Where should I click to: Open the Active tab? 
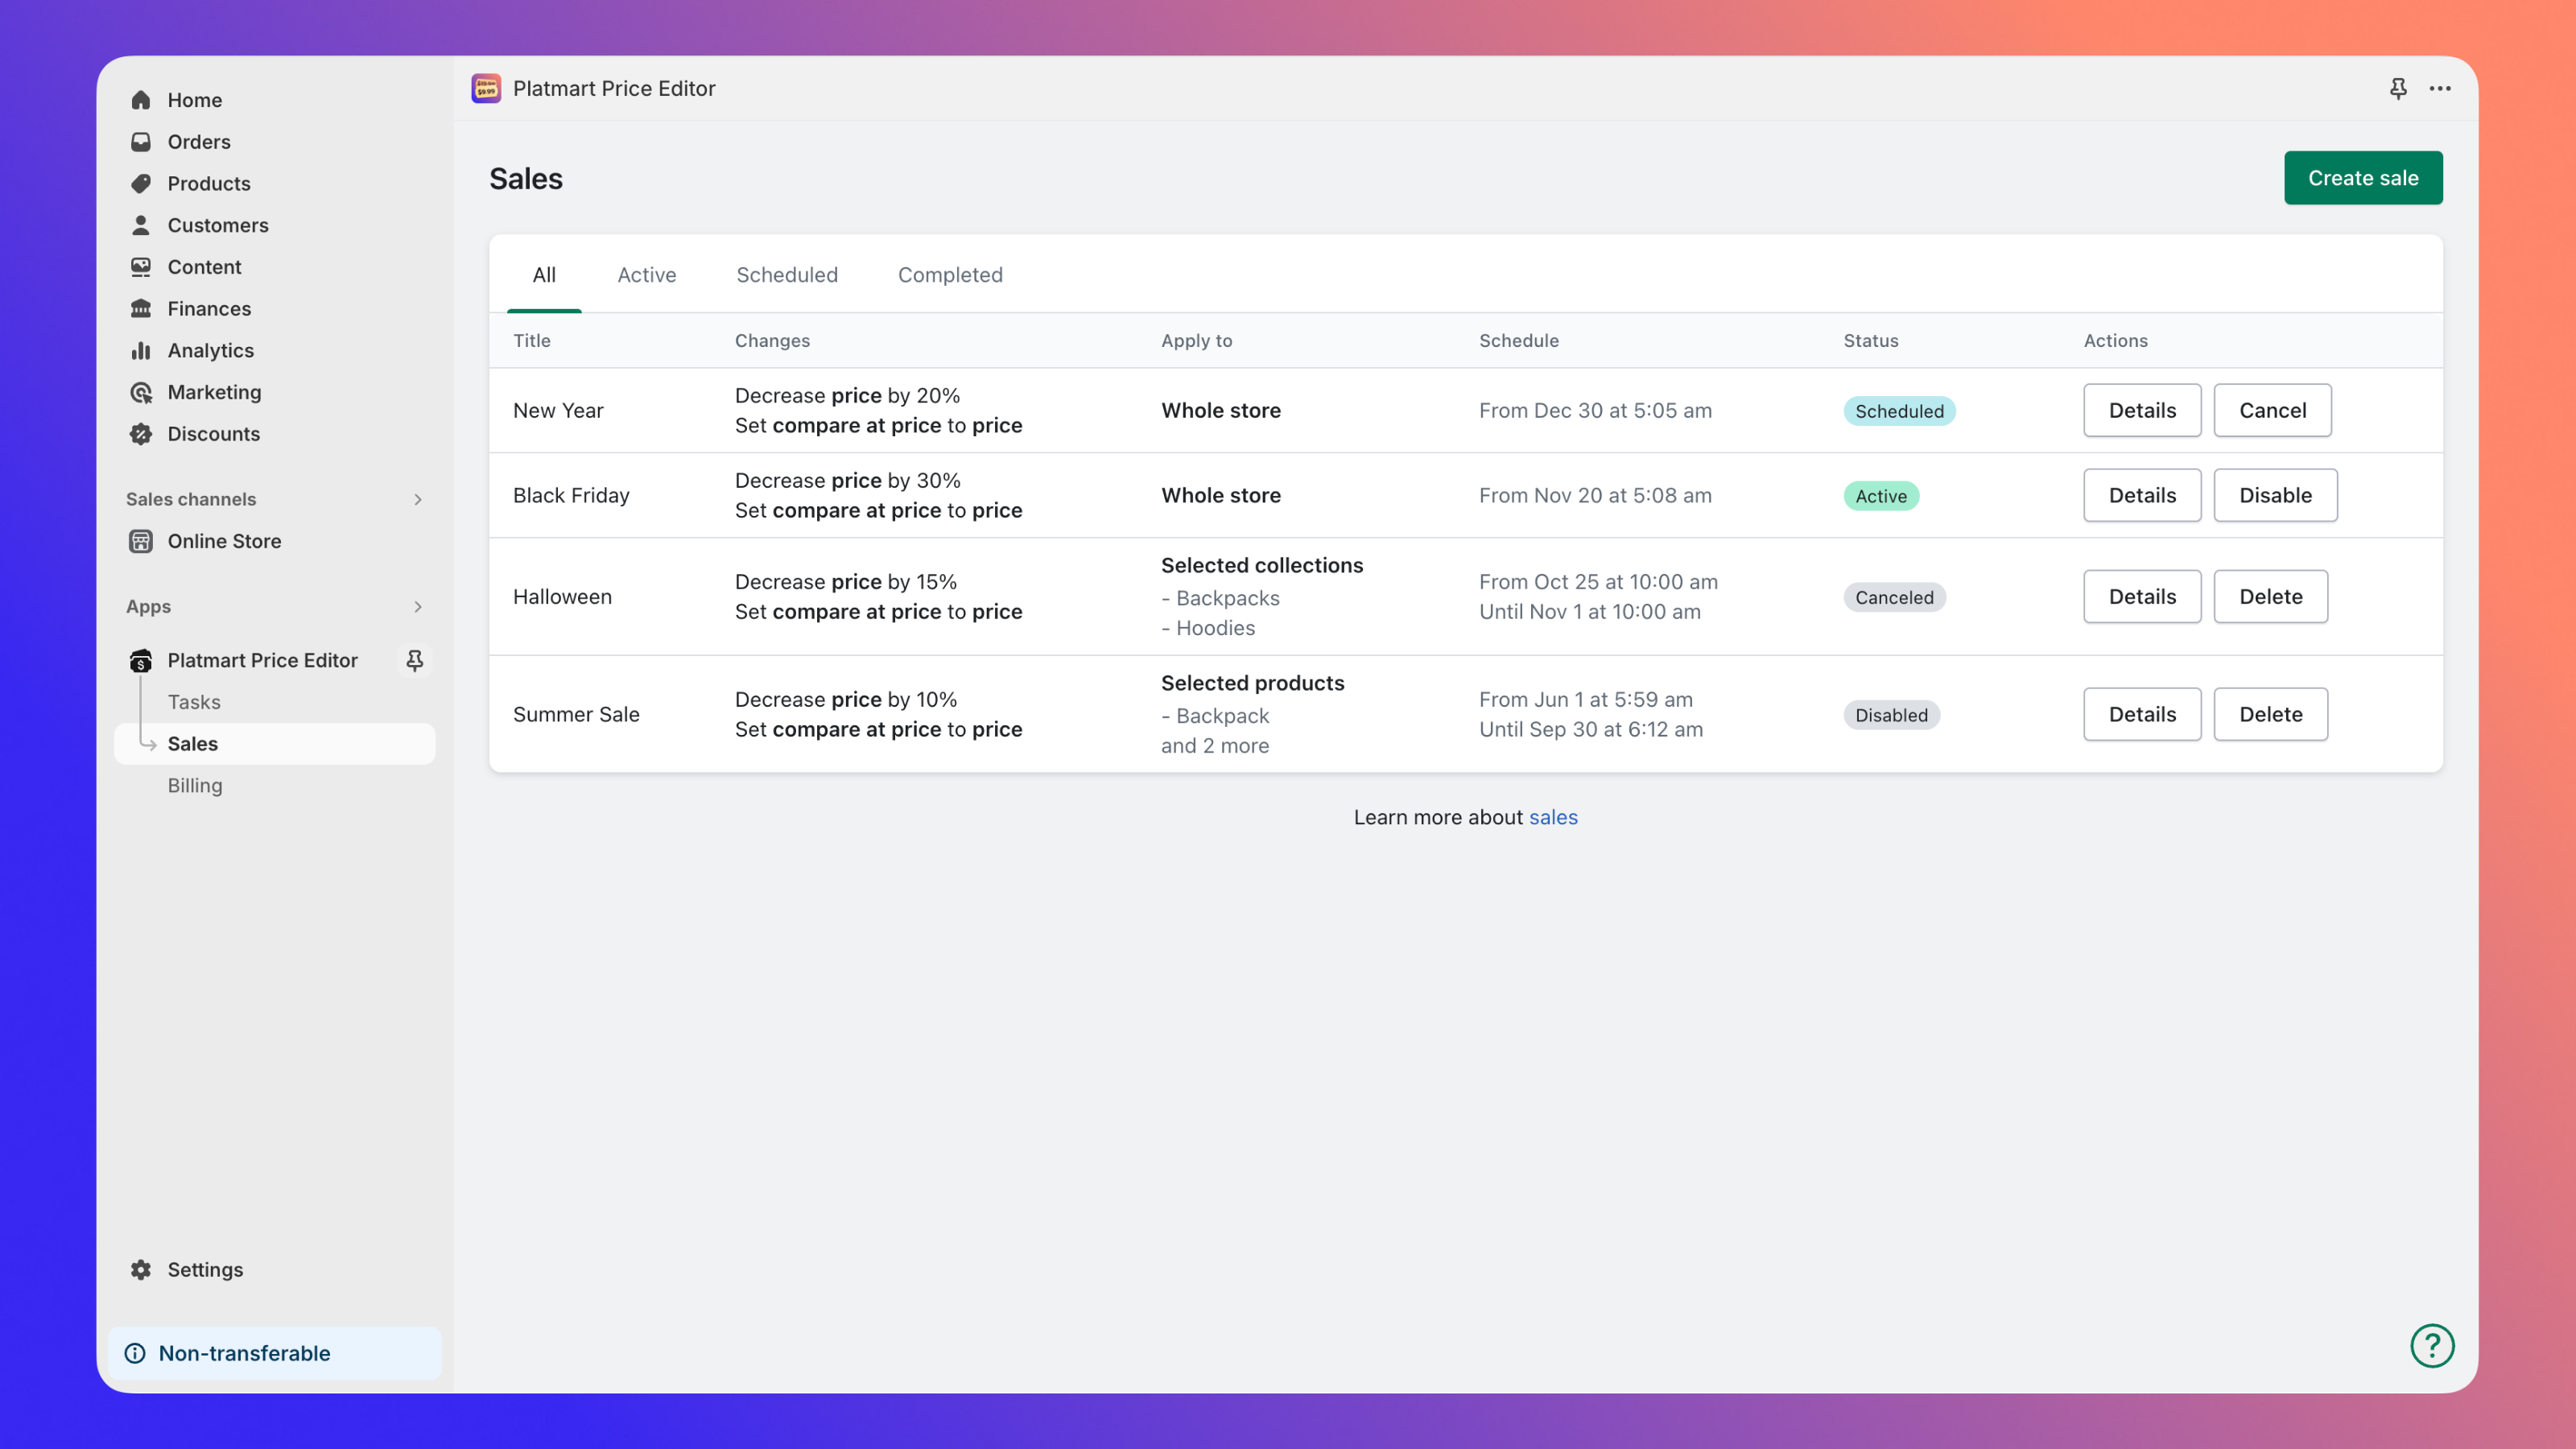646,275
